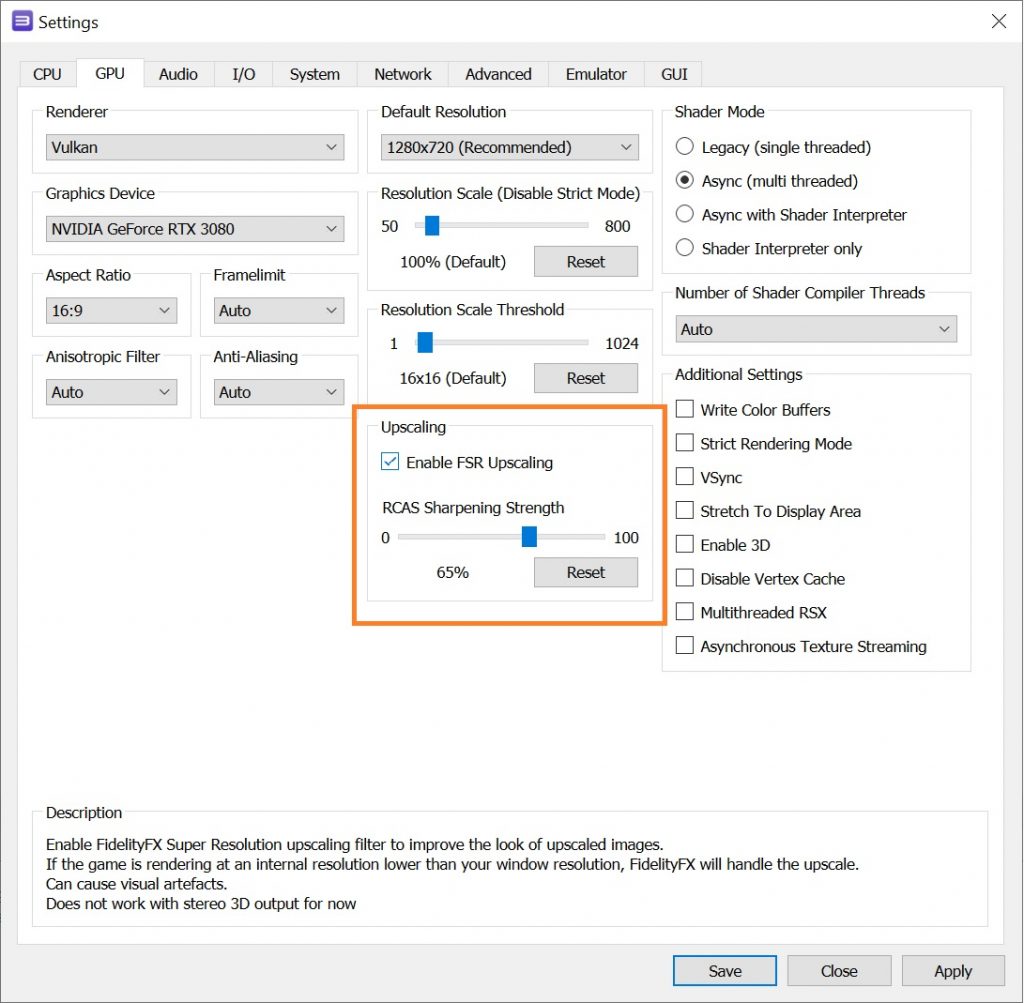The width and height of the screenshot is (1024, 1003).
Task: Click the Resolution Scale slider handle
Action: [432, 225]
